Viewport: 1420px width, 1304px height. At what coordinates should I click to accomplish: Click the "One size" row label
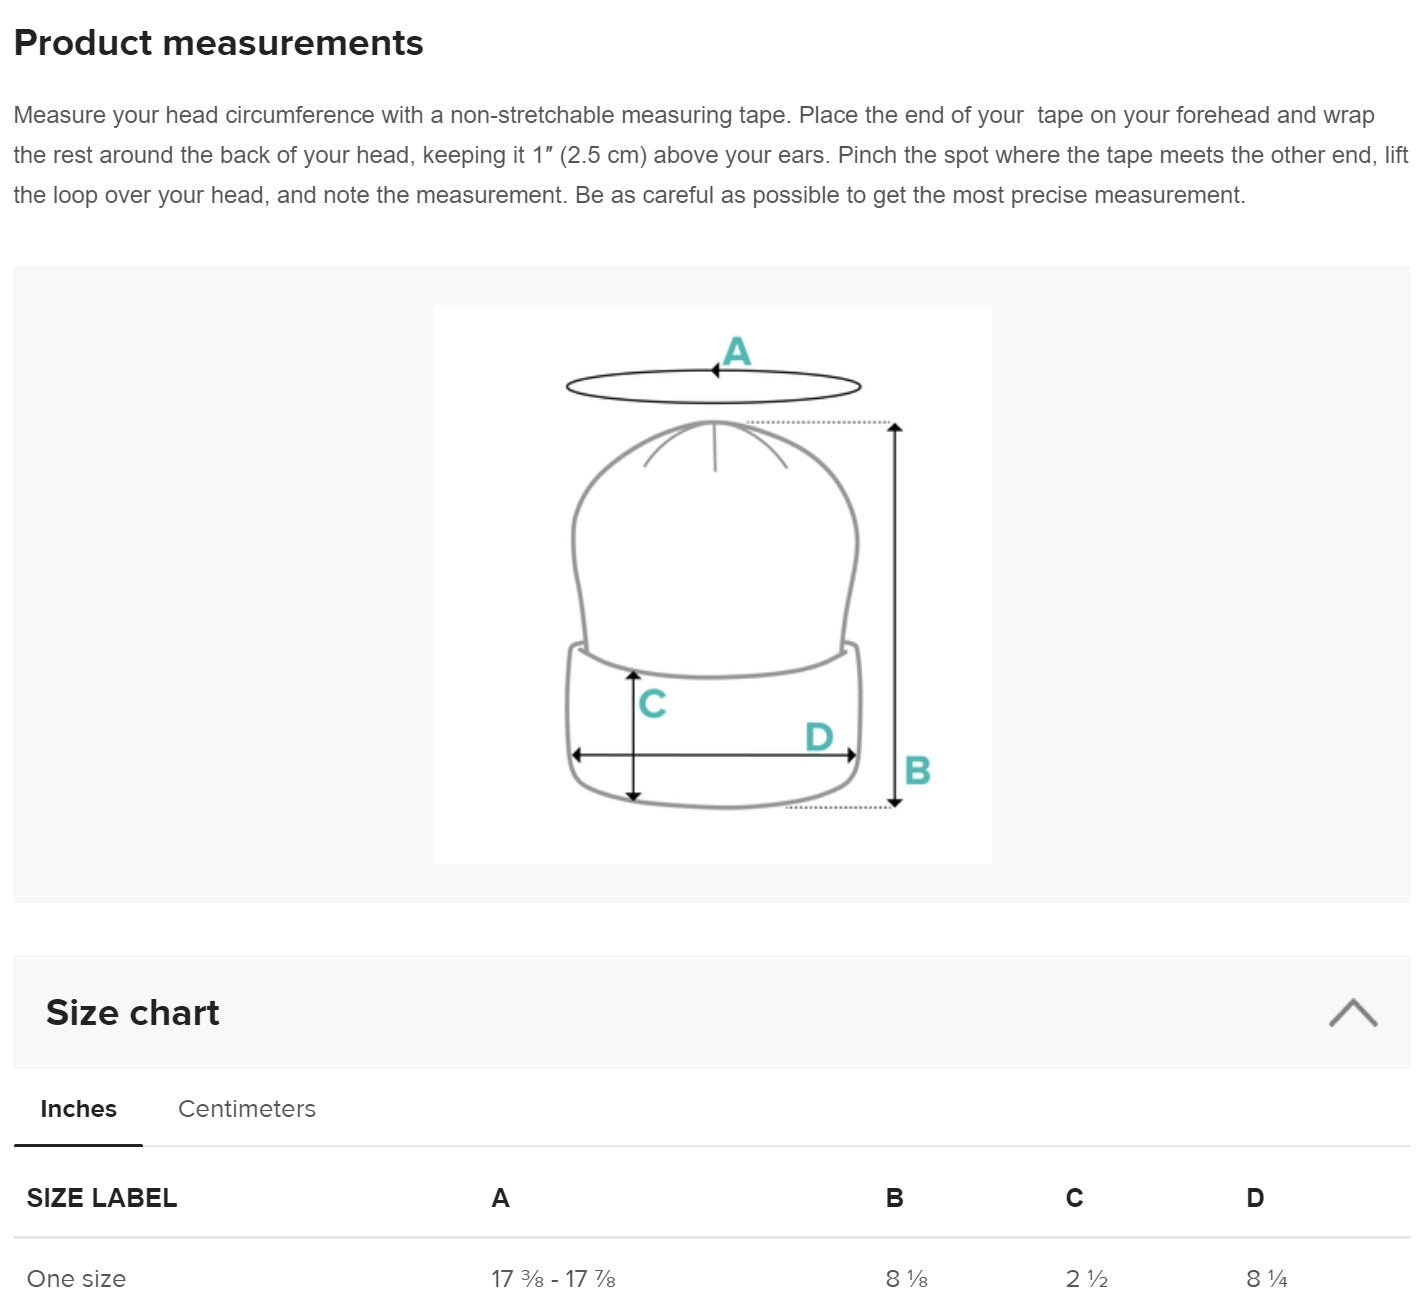click(x=76, y=1278)
